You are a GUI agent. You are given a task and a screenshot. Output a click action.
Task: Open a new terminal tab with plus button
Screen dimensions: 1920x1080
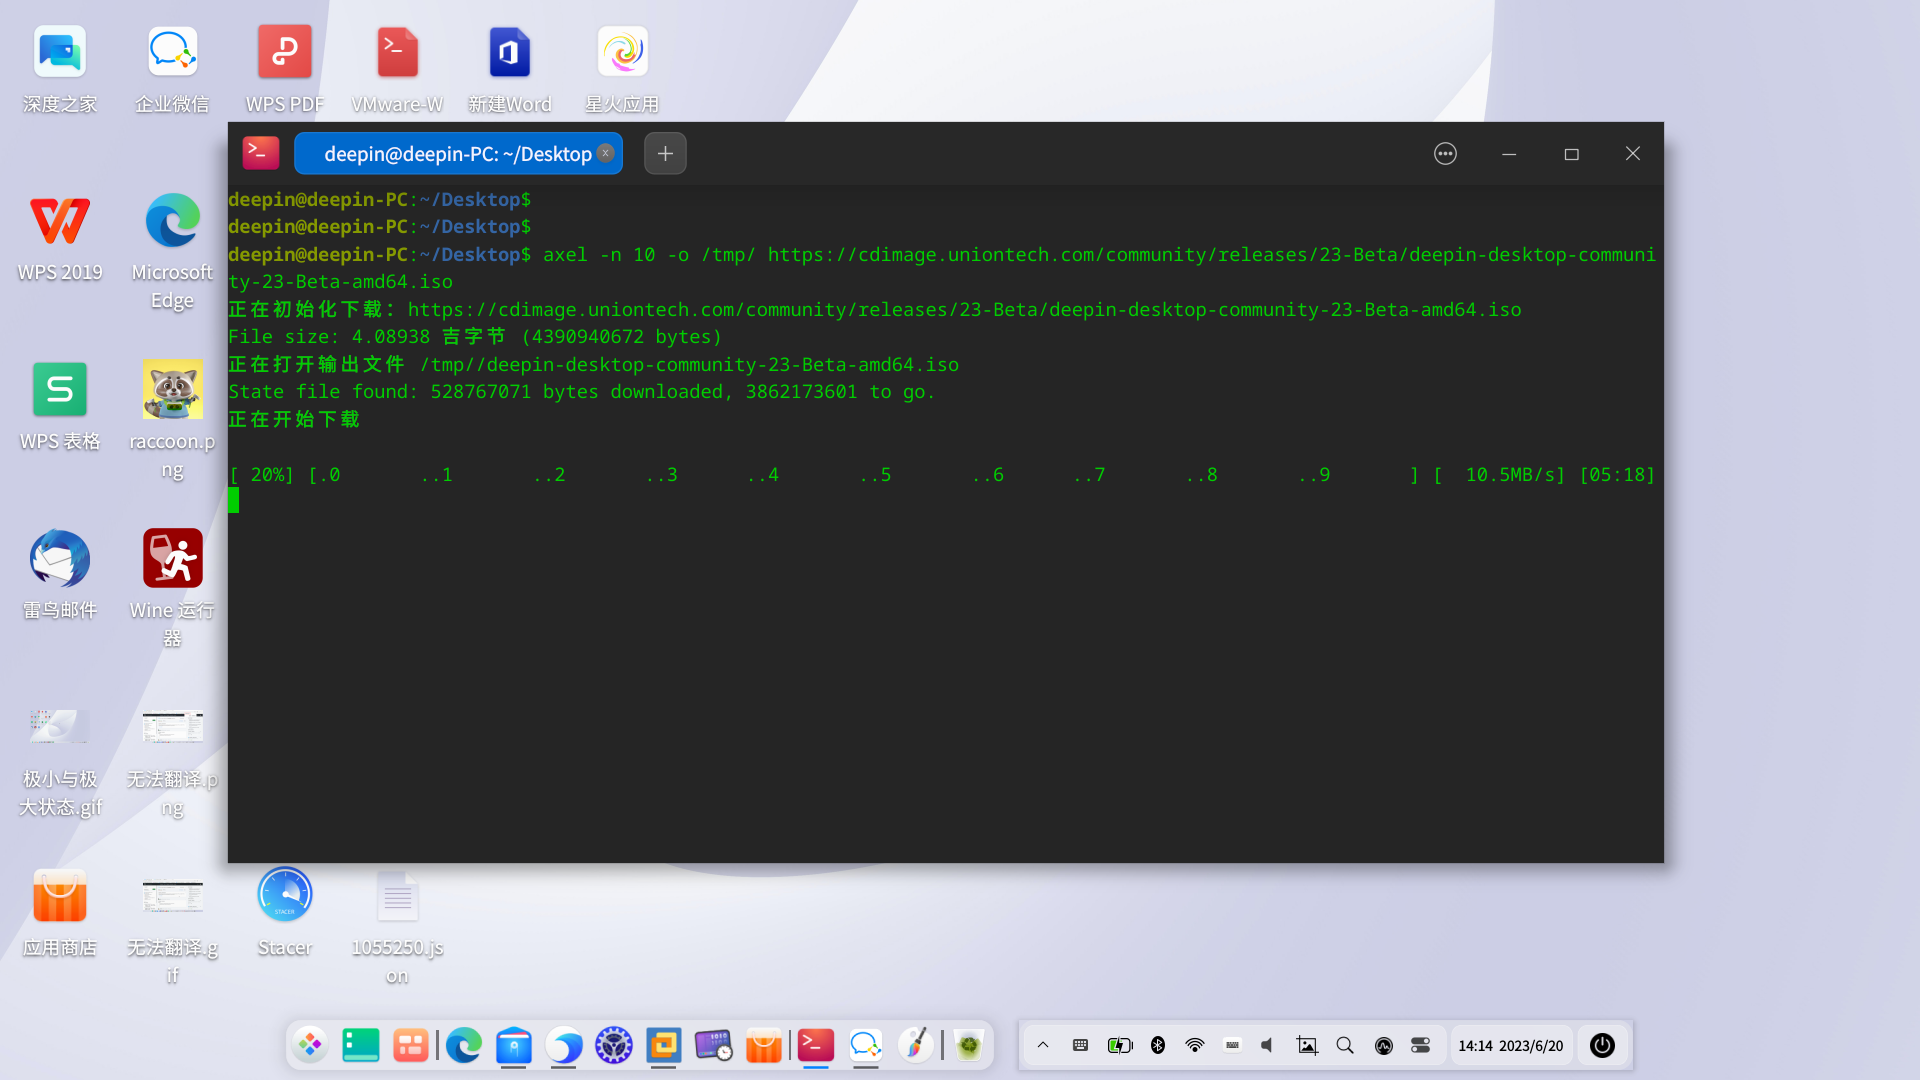click(x=665, y=153)
